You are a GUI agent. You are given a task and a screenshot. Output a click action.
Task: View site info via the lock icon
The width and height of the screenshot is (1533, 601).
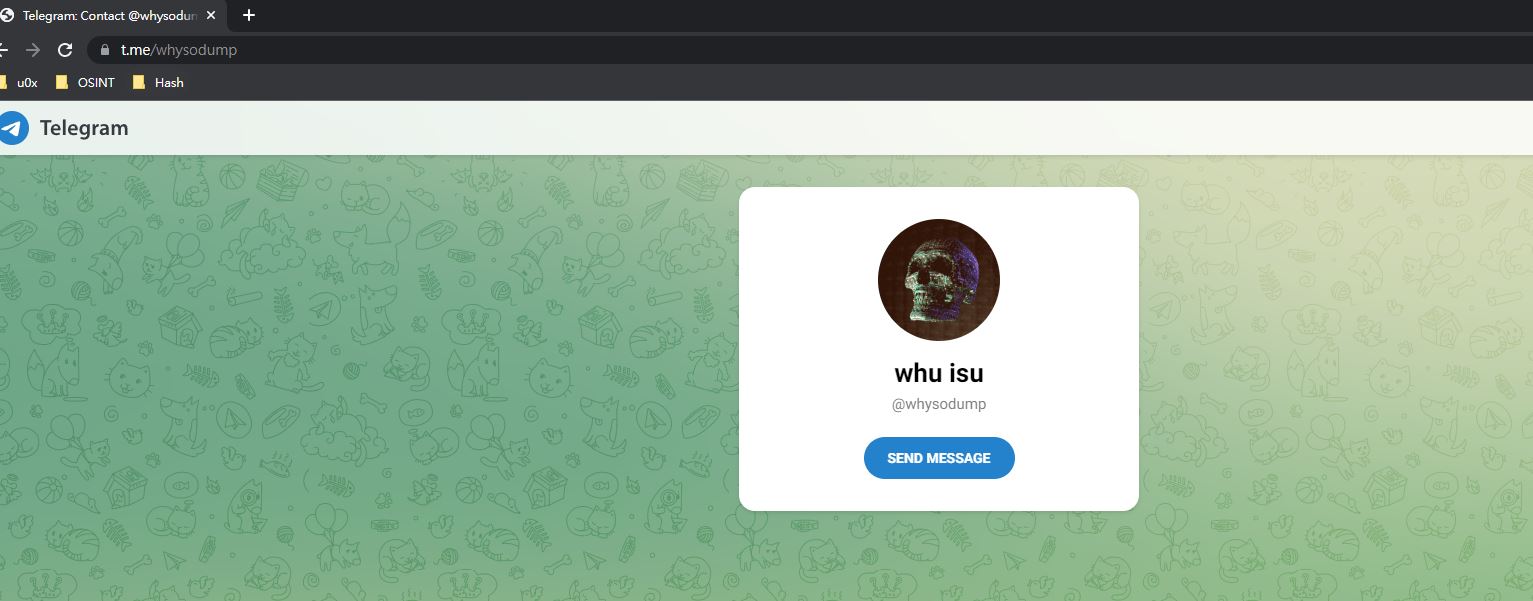pyautogui.click(x=104, y=50)
